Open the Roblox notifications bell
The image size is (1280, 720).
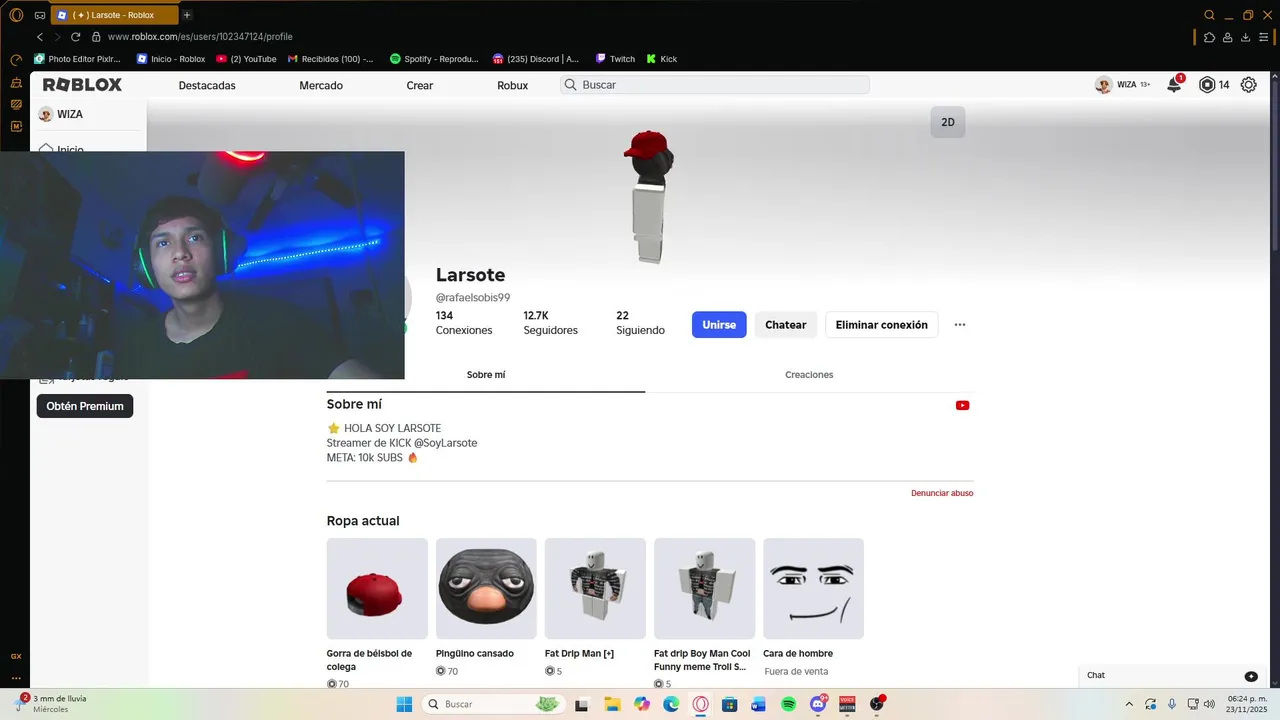pyautogui.click(x=1174, y=85)
